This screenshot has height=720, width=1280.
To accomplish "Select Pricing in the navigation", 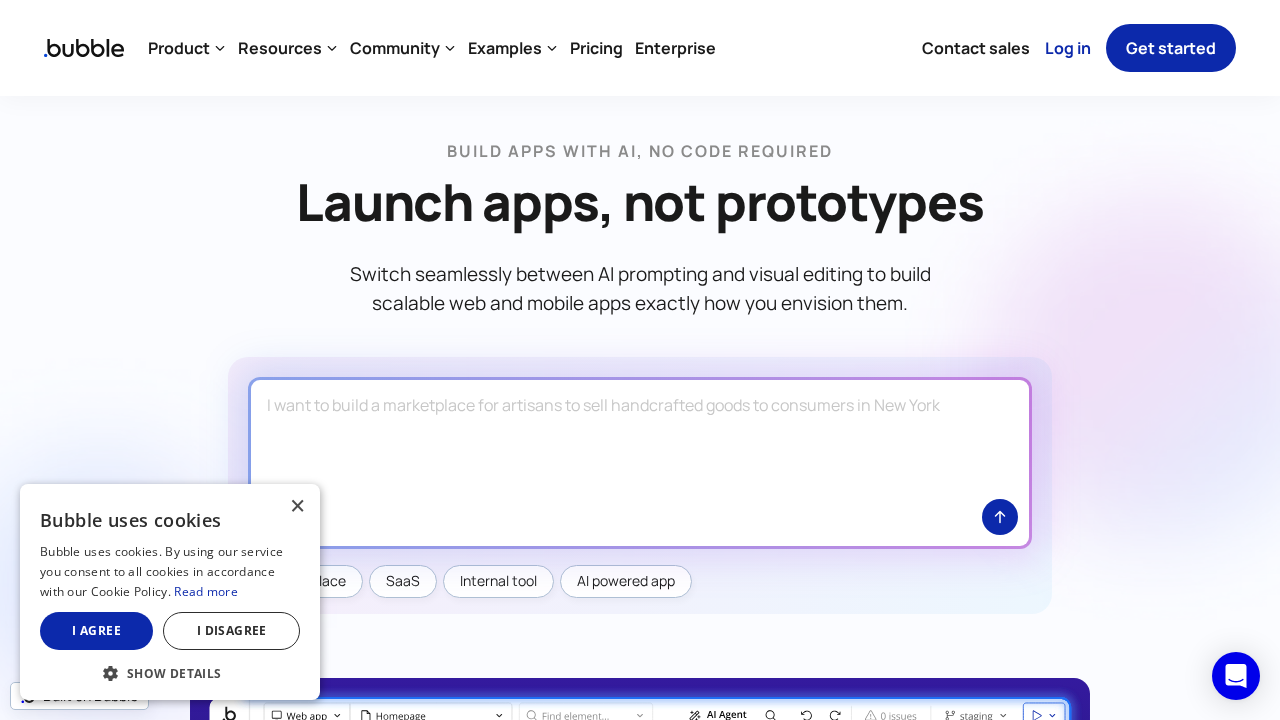I will click(x=596, y=48).
